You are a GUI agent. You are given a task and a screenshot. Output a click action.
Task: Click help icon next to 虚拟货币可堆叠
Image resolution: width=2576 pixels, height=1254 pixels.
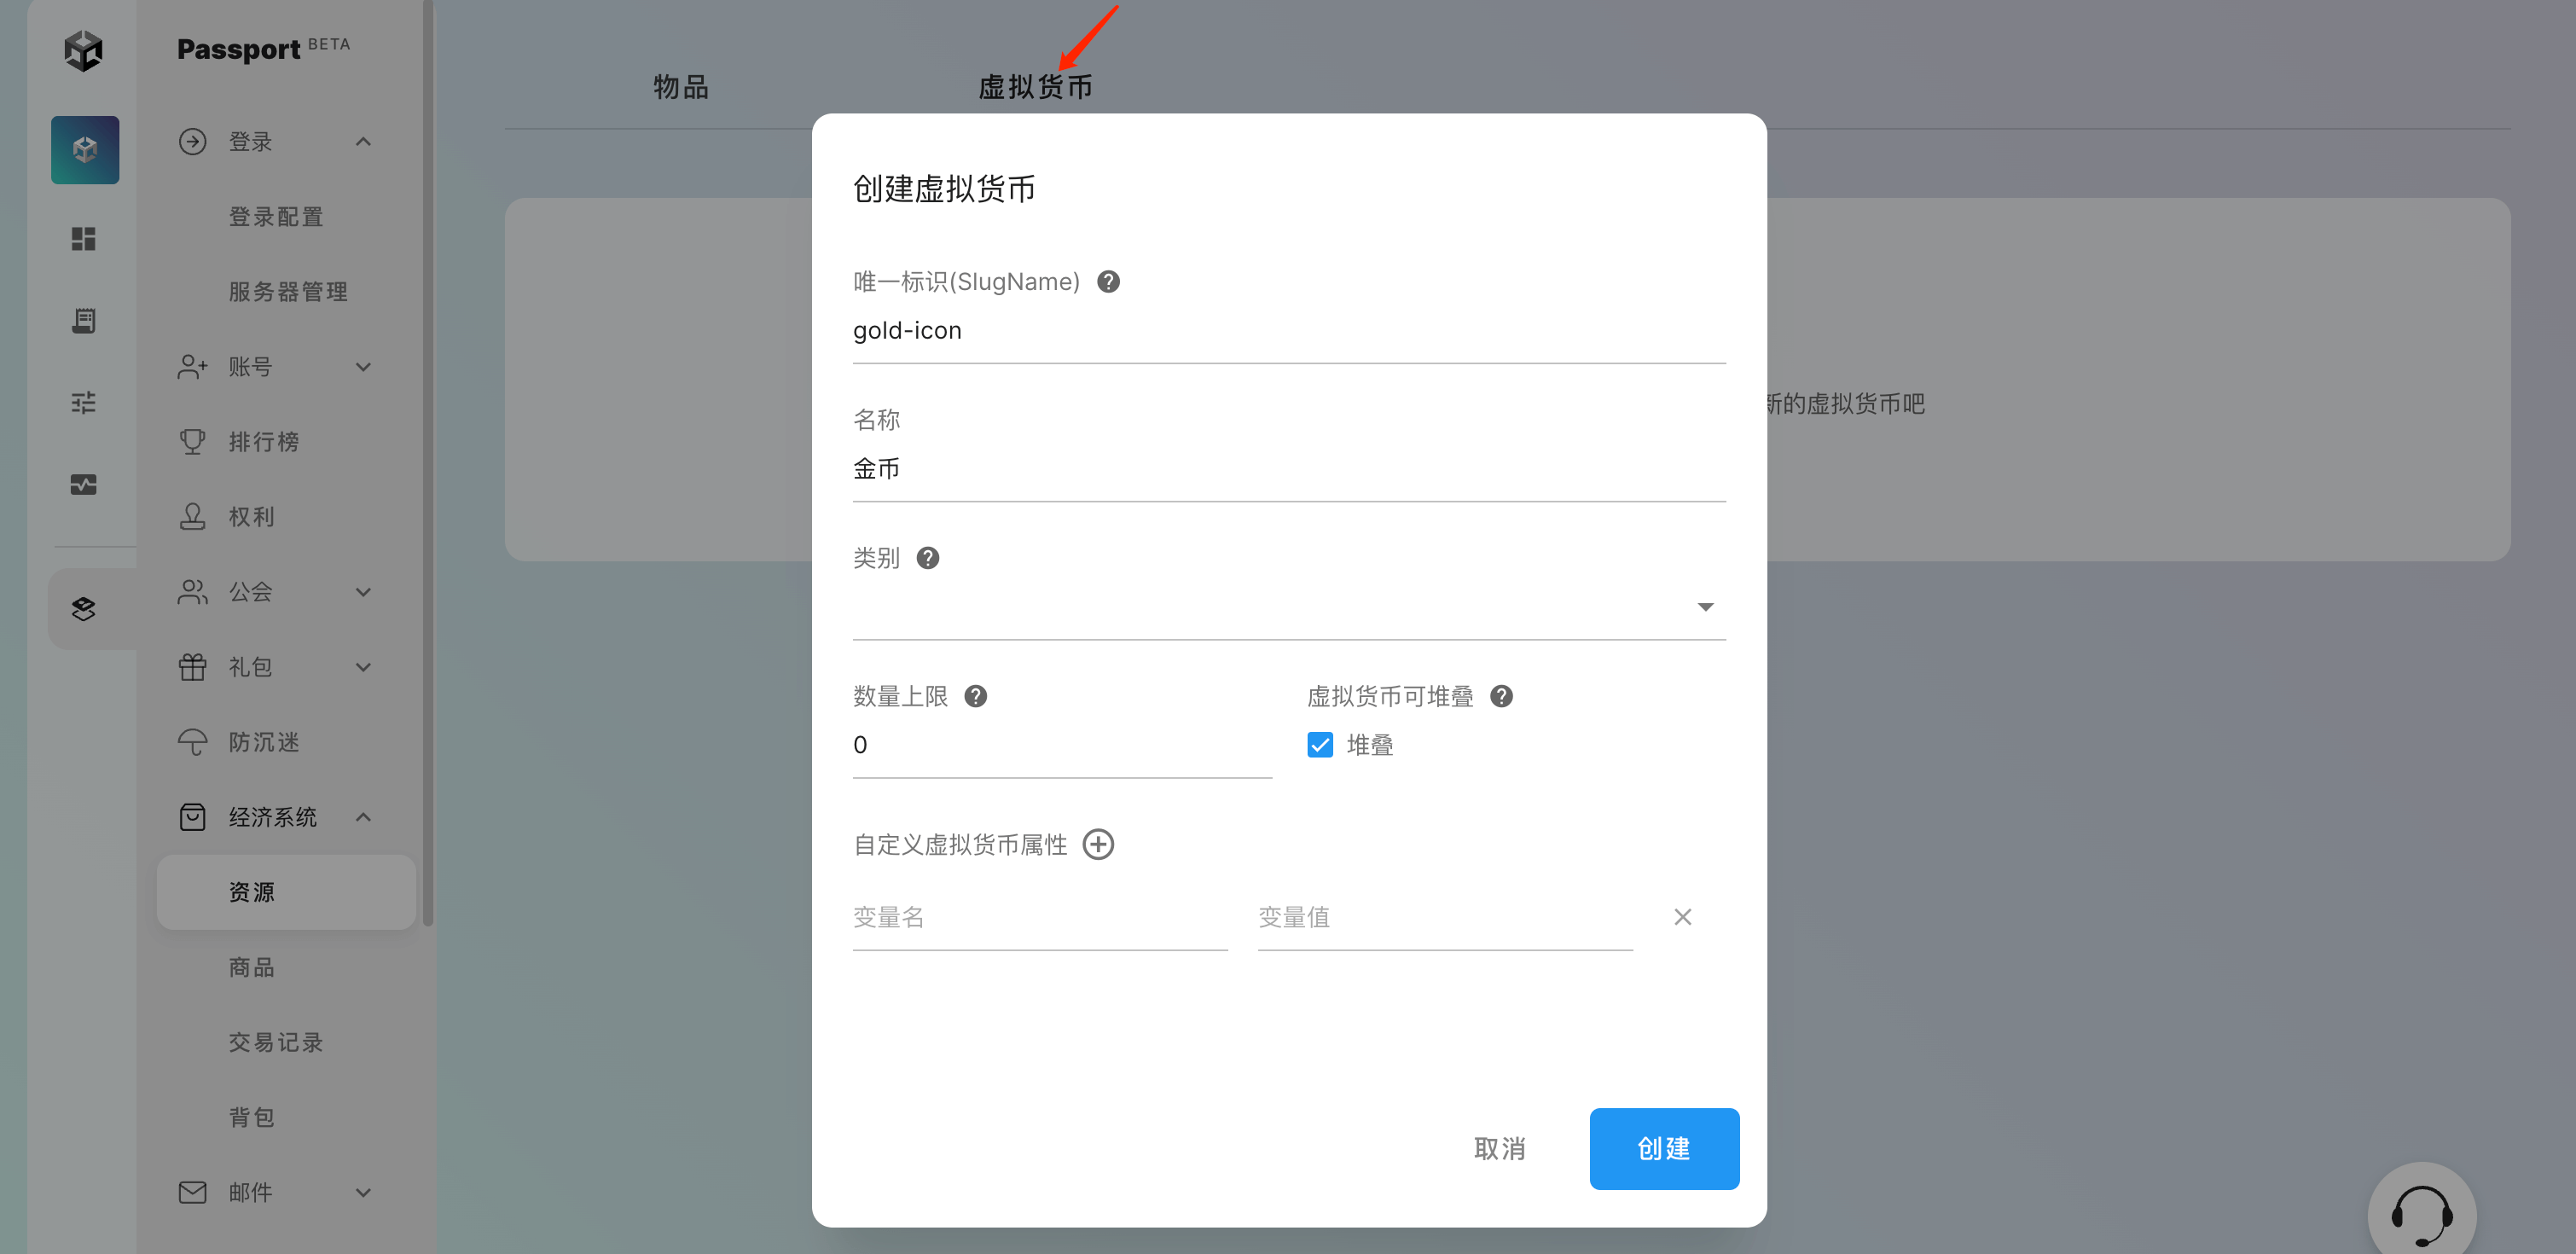1501,696
